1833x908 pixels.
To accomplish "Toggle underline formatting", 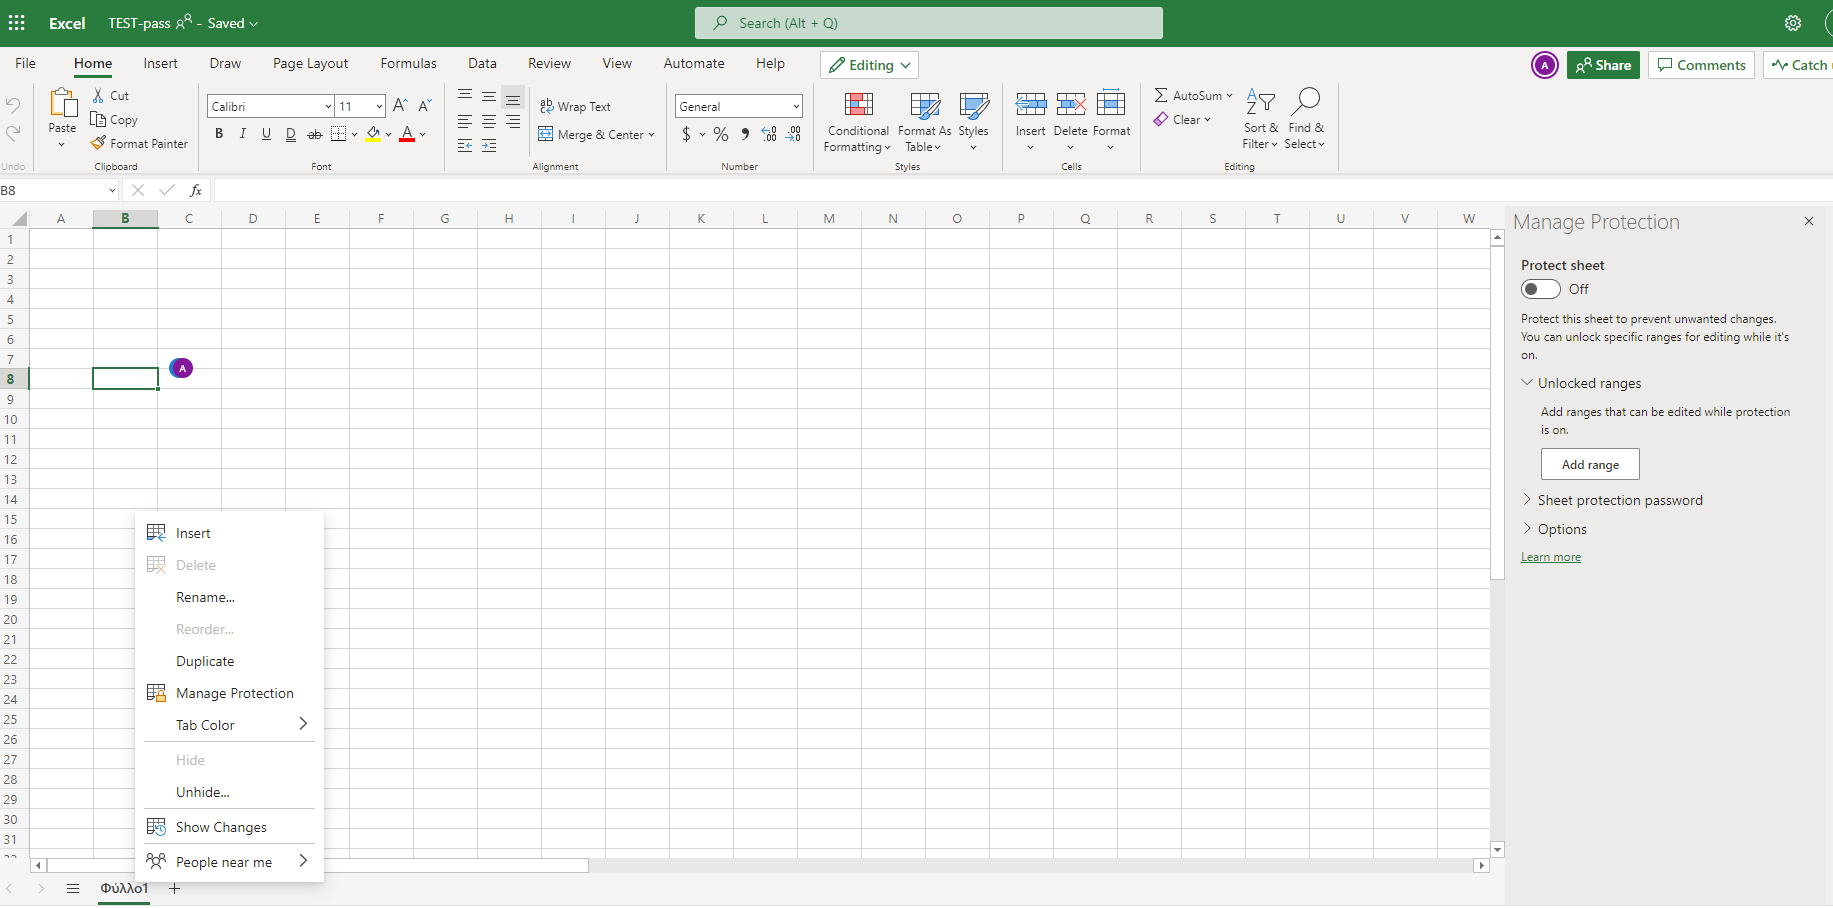I will 266,133.
